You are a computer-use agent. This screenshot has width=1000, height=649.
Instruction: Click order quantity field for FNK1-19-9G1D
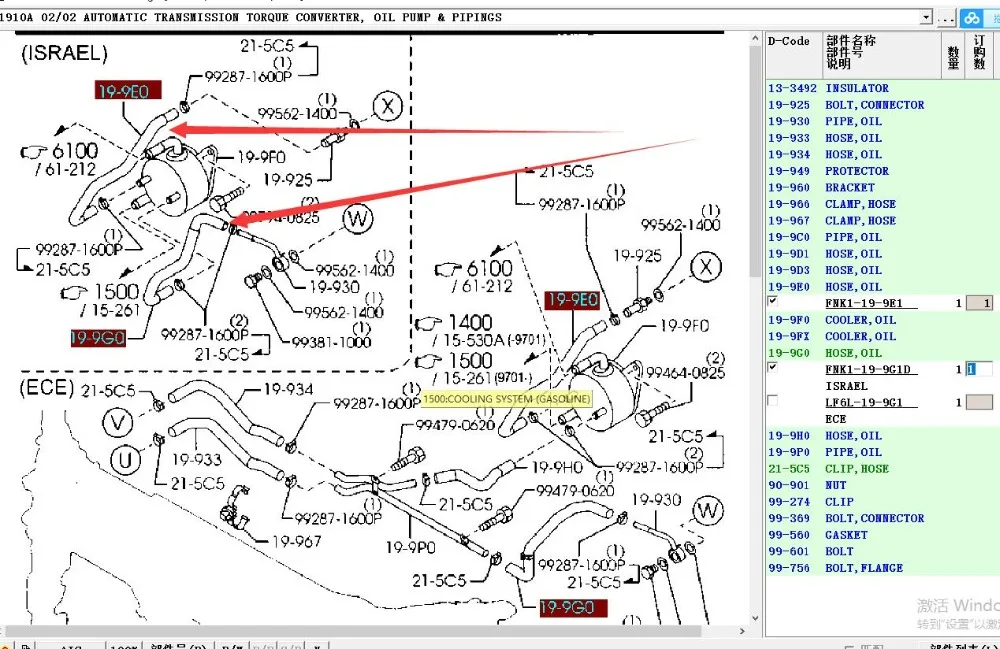(x=979, y=369)
